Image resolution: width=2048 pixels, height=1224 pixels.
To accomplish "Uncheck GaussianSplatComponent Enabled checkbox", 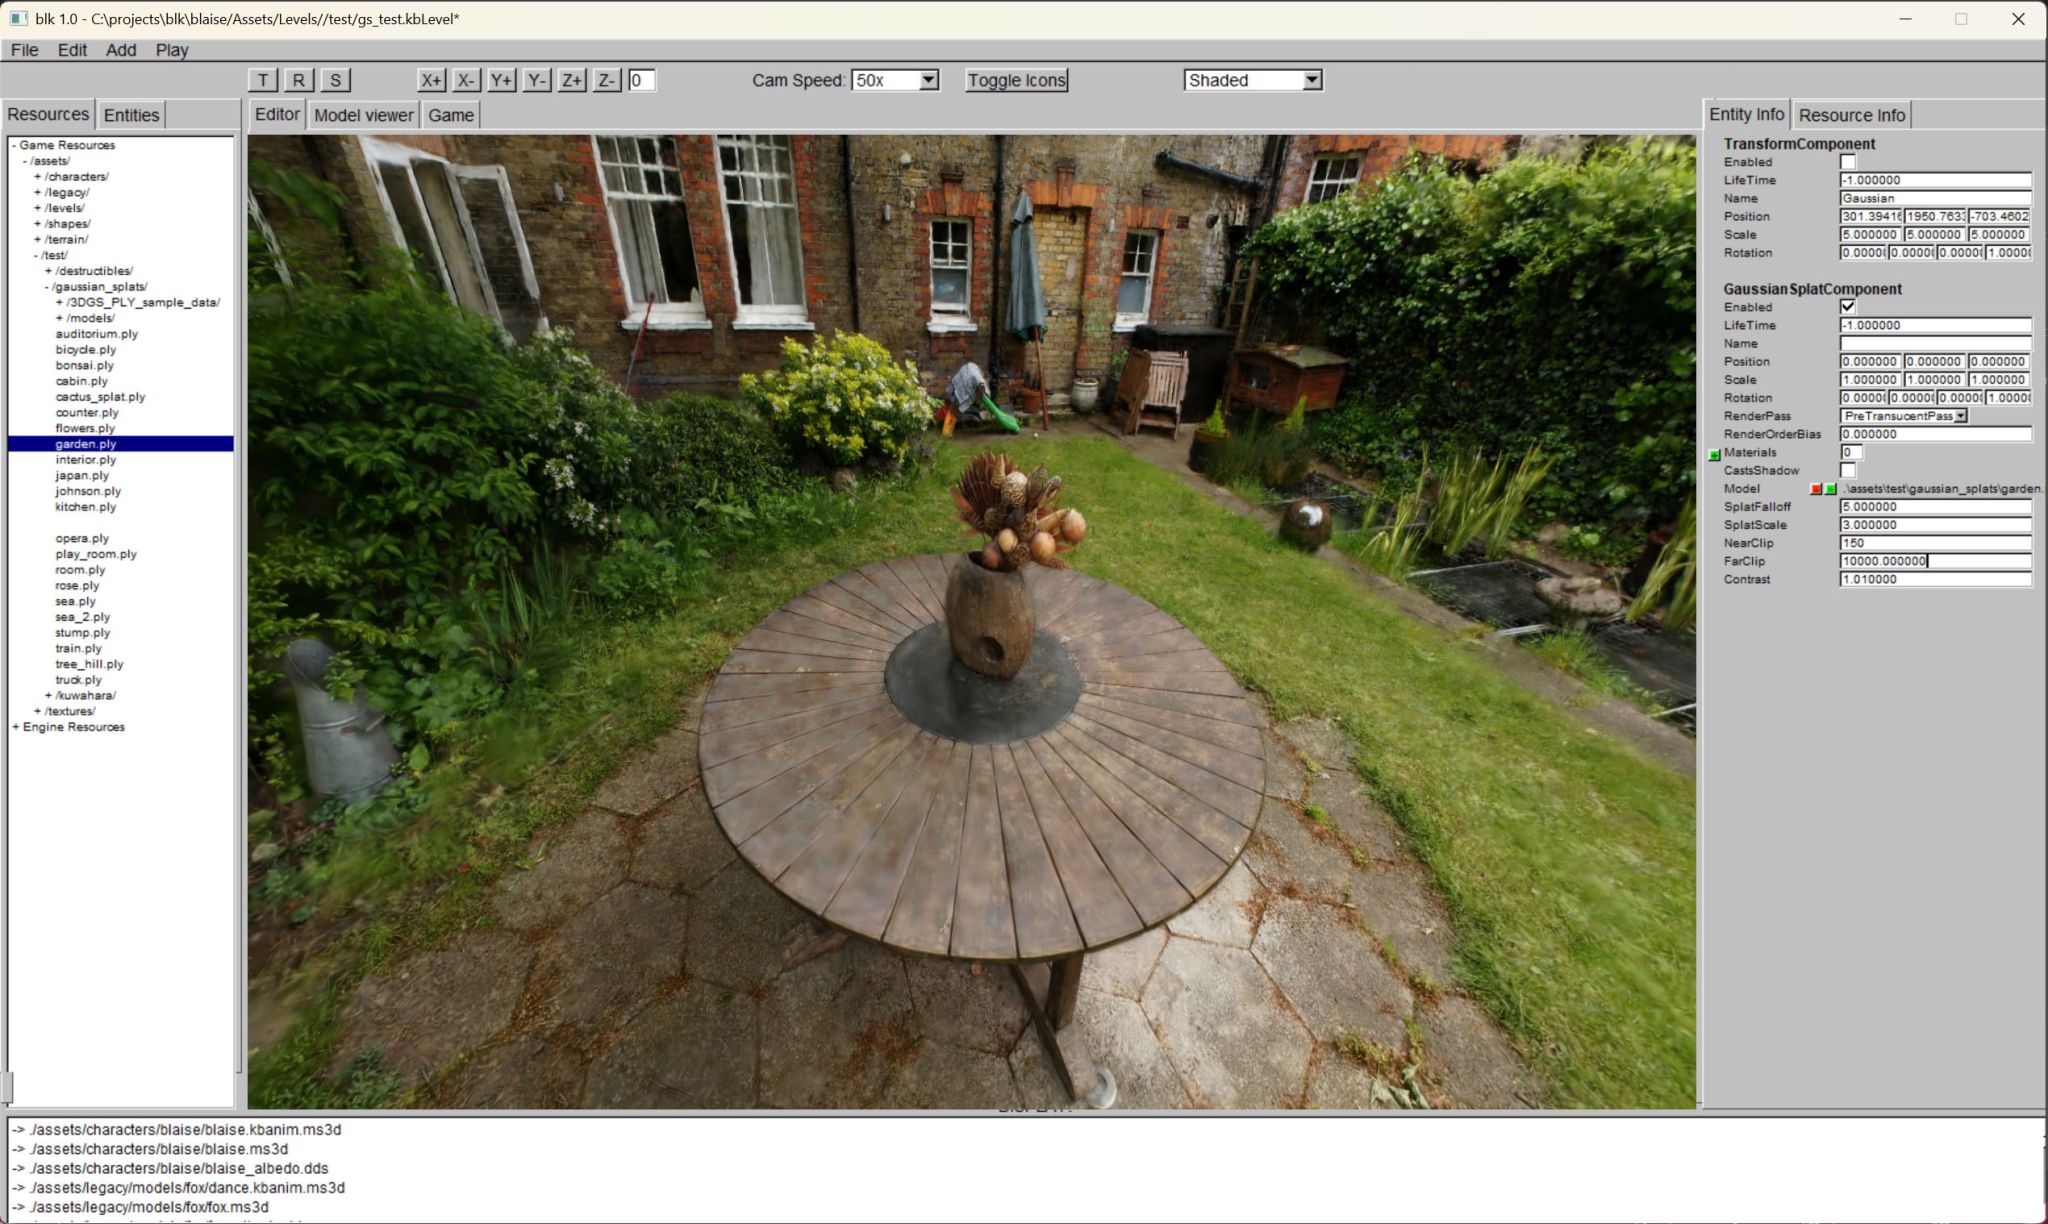I will (x=1847, y=307).
